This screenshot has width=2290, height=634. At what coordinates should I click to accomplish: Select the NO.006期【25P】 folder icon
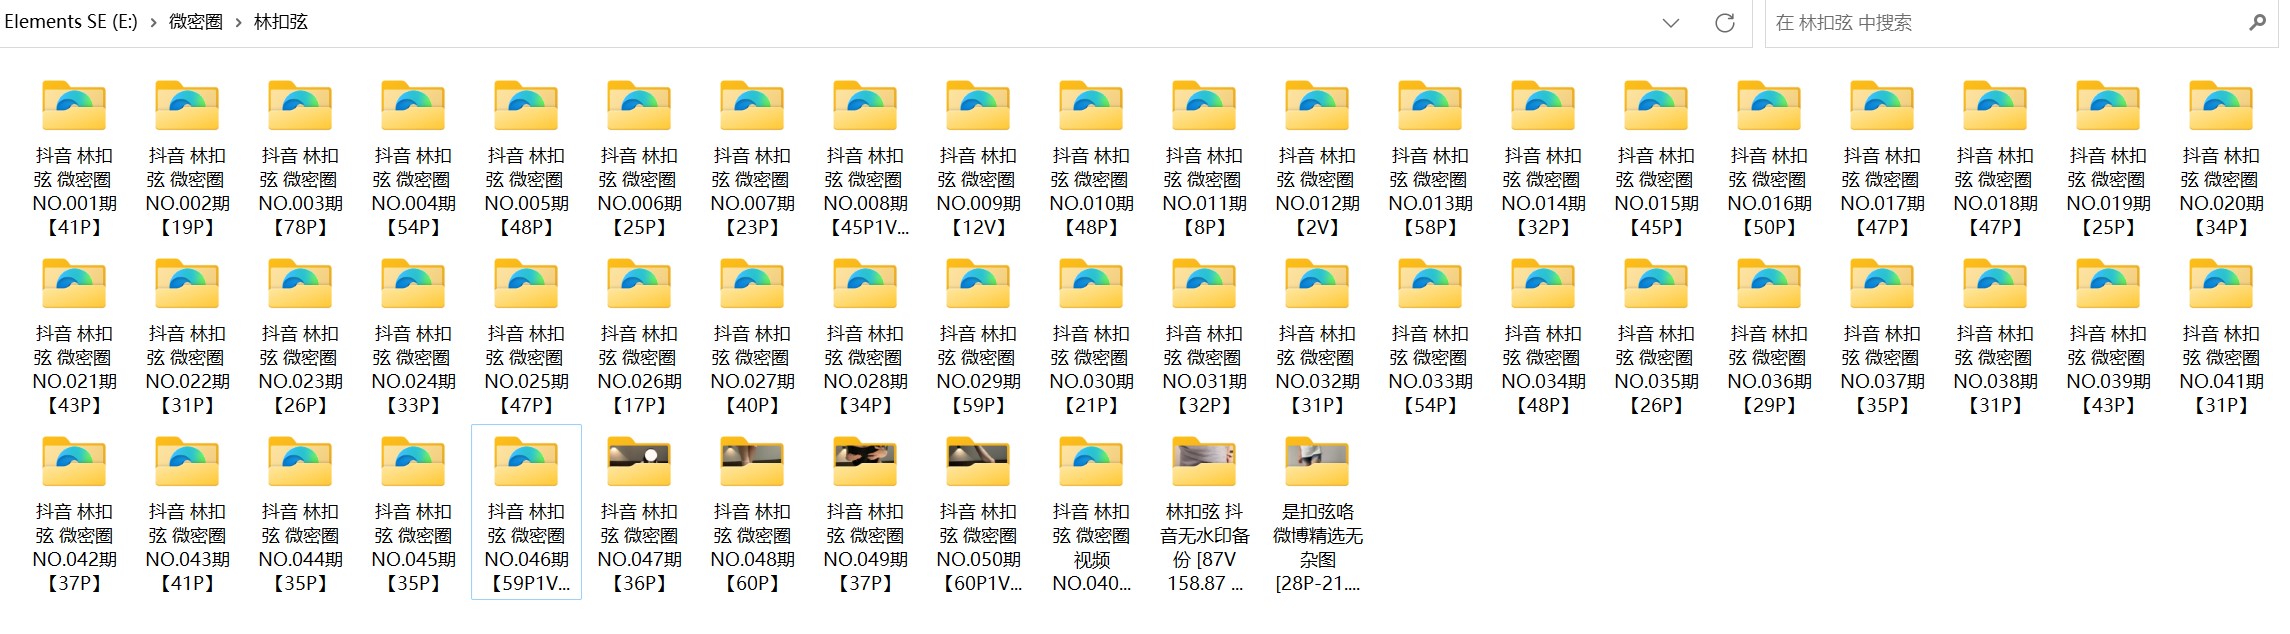click(x=640, y=106)
